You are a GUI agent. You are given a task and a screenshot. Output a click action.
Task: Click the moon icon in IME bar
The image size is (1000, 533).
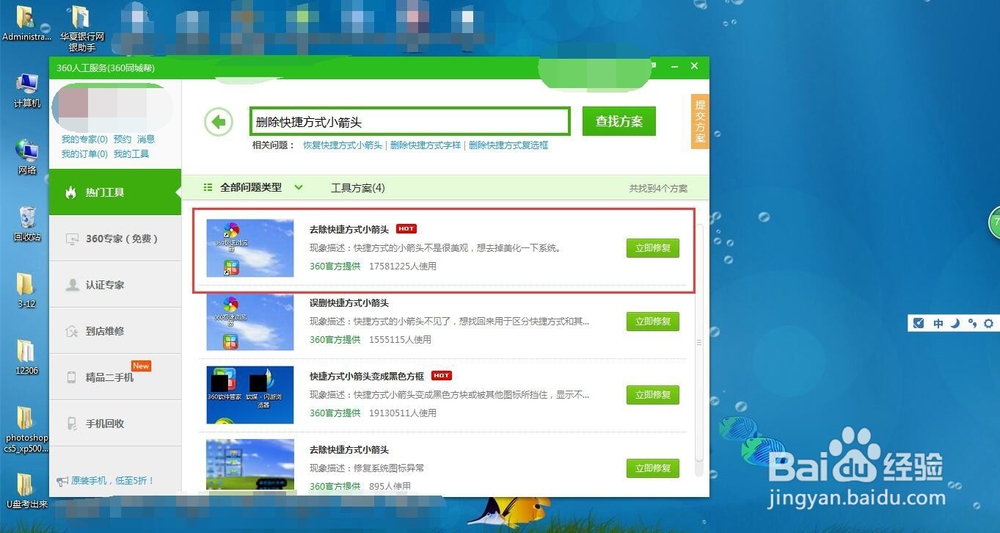click(x=955, y=323)
